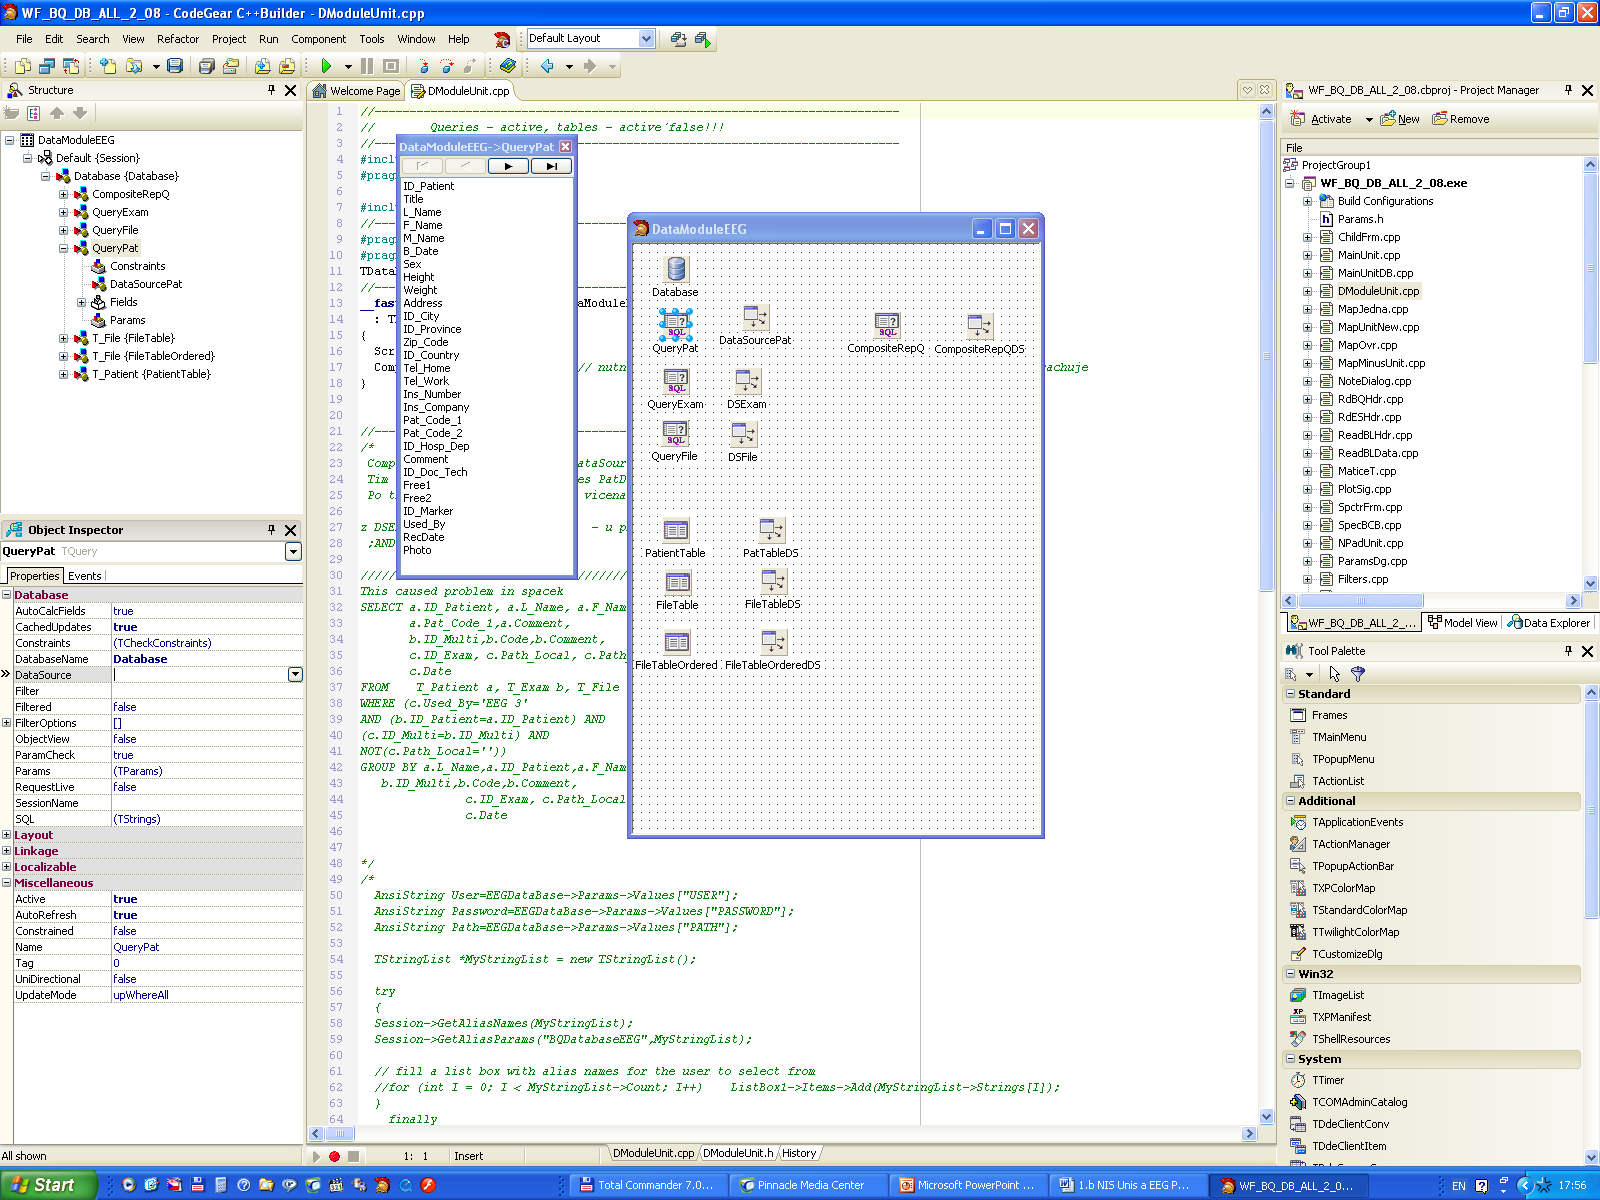Image resolution: width=1600 pixels, height=1200 pixels.
Task: Click the Save All toolbar icon
Action: (x=207, y=66)
